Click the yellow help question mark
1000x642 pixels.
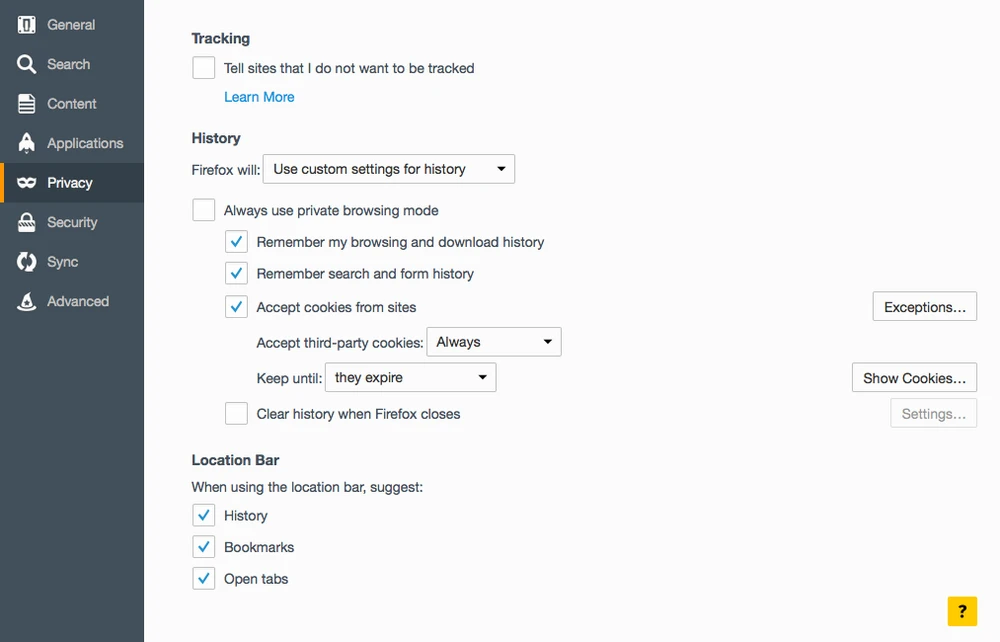pos(962,611)
